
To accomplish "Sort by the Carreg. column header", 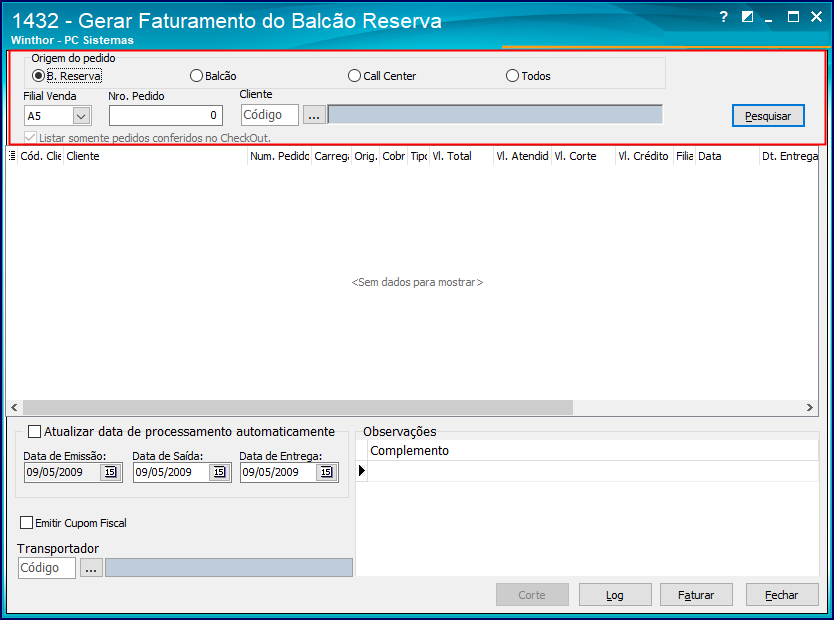I will click(331, 156).
